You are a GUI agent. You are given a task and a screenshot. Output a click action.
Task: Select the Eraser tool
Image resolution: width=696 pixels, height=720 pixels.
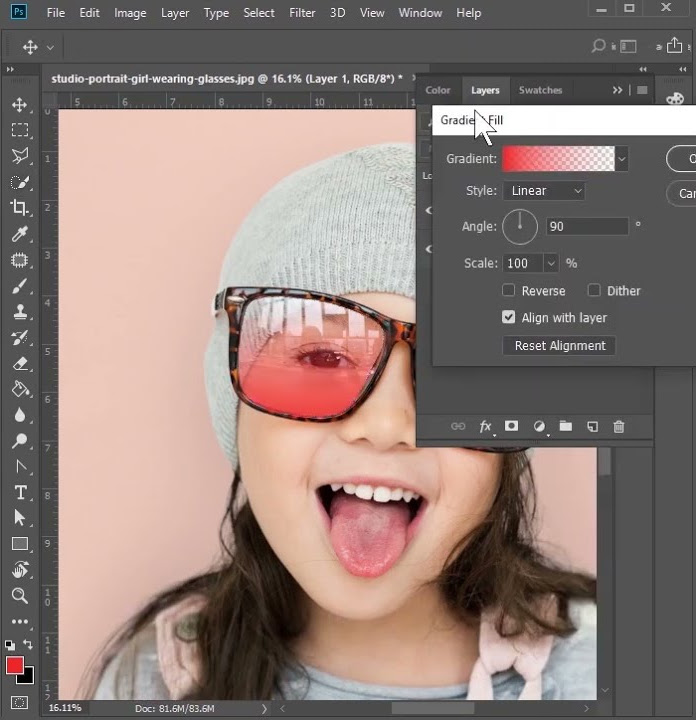(x=19, y=364)
